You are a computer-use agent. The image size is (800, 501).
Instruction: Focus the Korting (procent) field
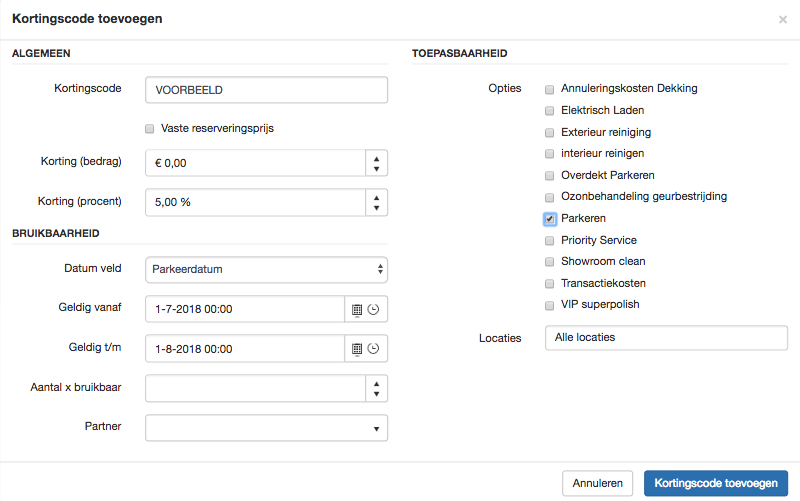[256, 203]
